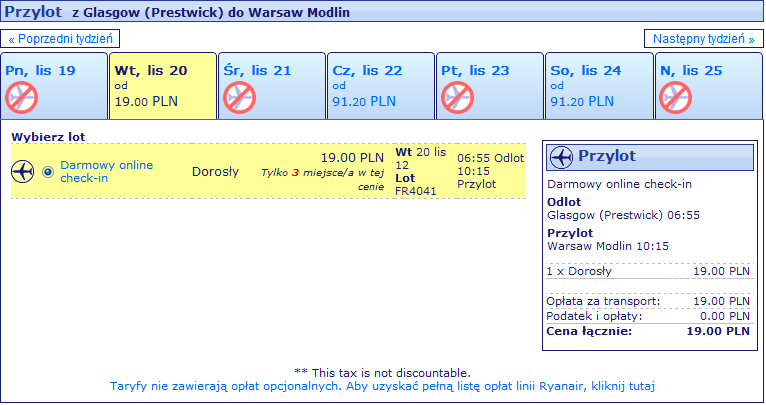
Task: Open Ryanair optional fees list link
Action: 382,386
